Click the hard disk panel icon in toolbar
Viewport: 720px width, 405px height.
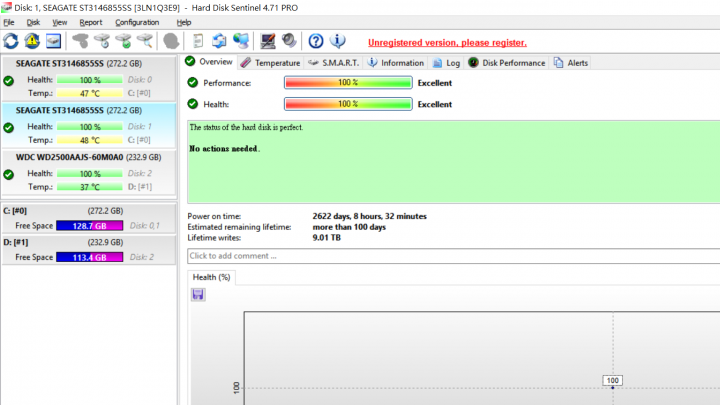point(53,41)
